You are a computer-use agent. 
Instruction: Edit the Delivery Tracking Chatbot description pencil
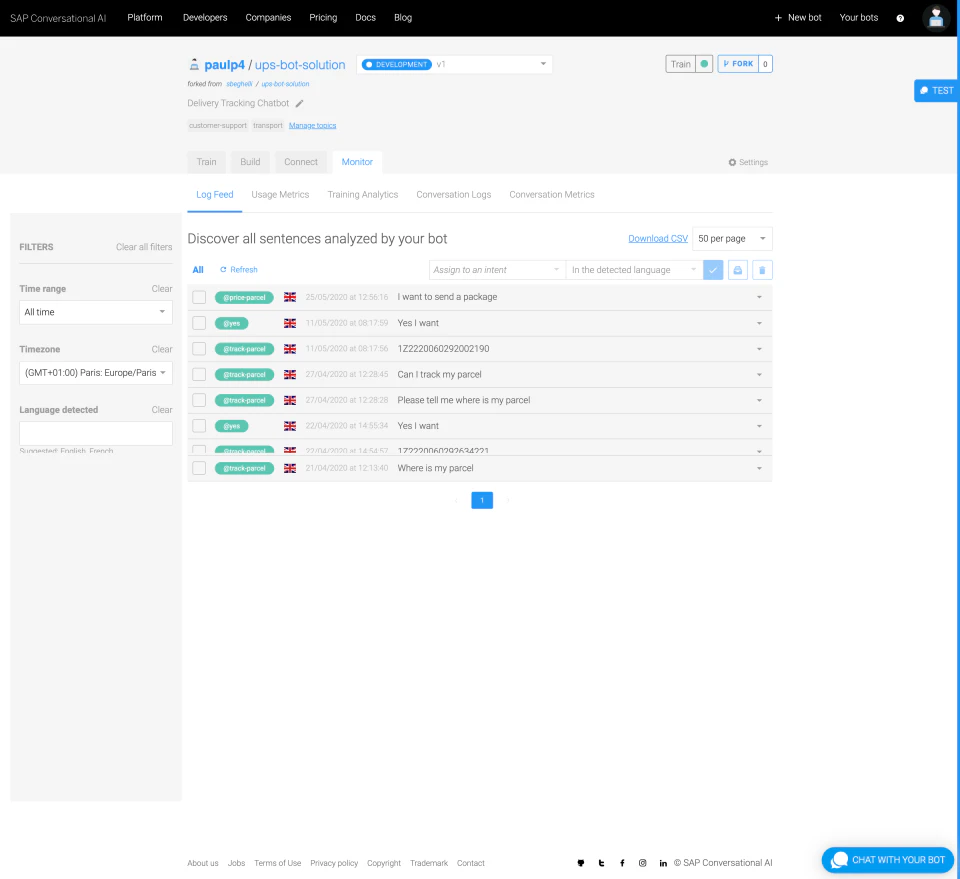300,103
